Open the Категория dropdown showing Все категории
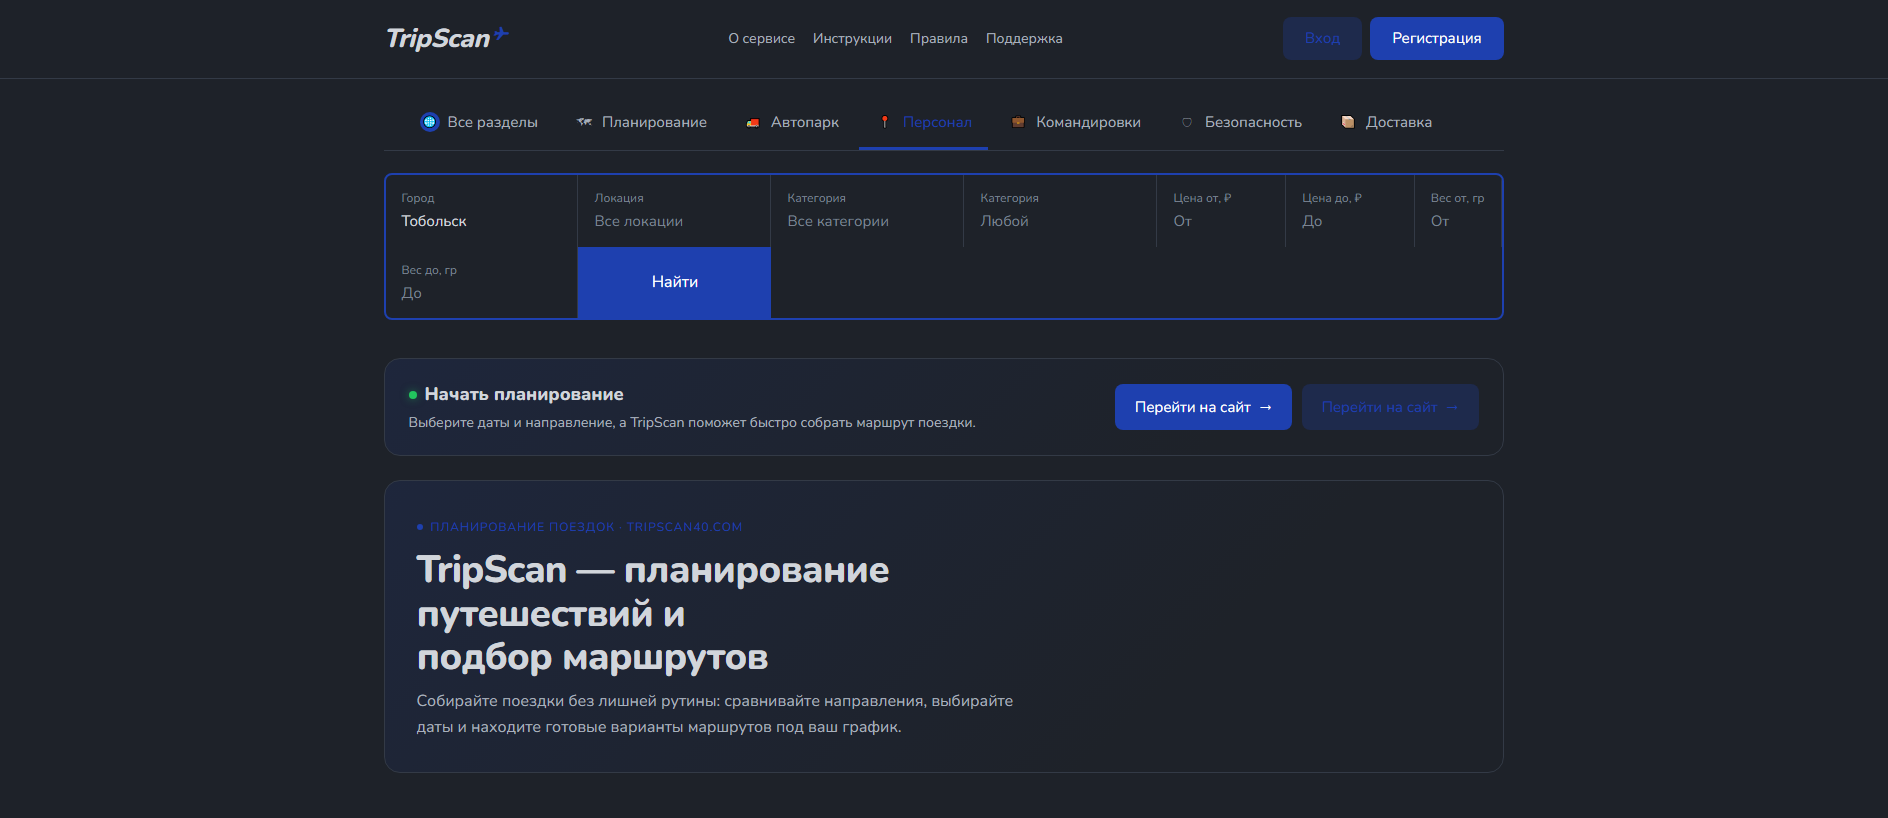 [867, 211]
